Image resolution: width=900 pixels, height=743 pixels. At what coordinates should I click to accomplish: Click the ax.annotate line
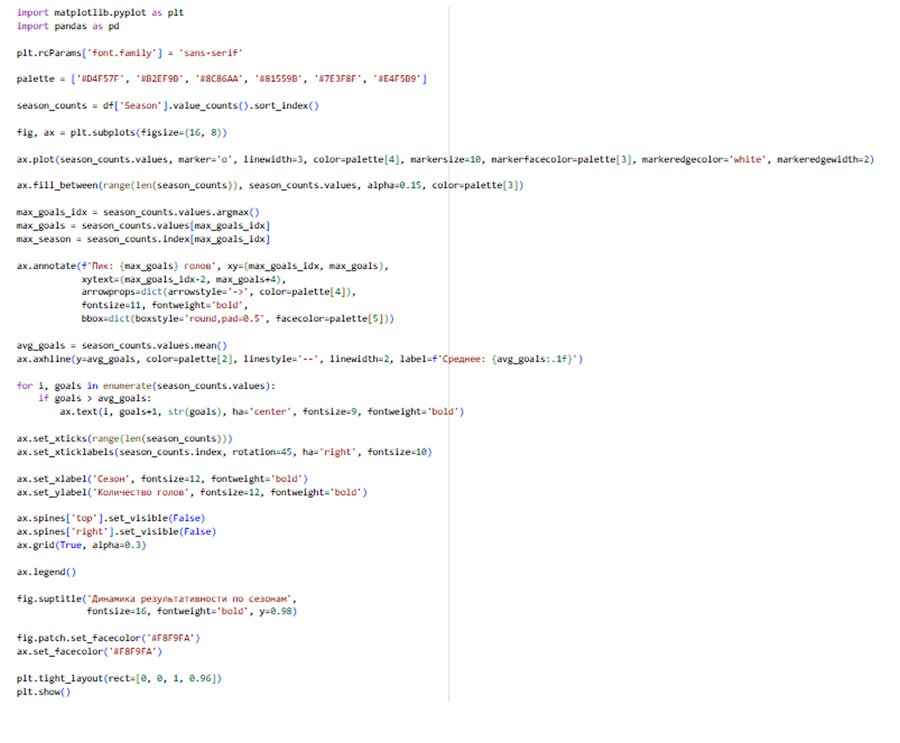pyautogui.click(x=203, y=266)
